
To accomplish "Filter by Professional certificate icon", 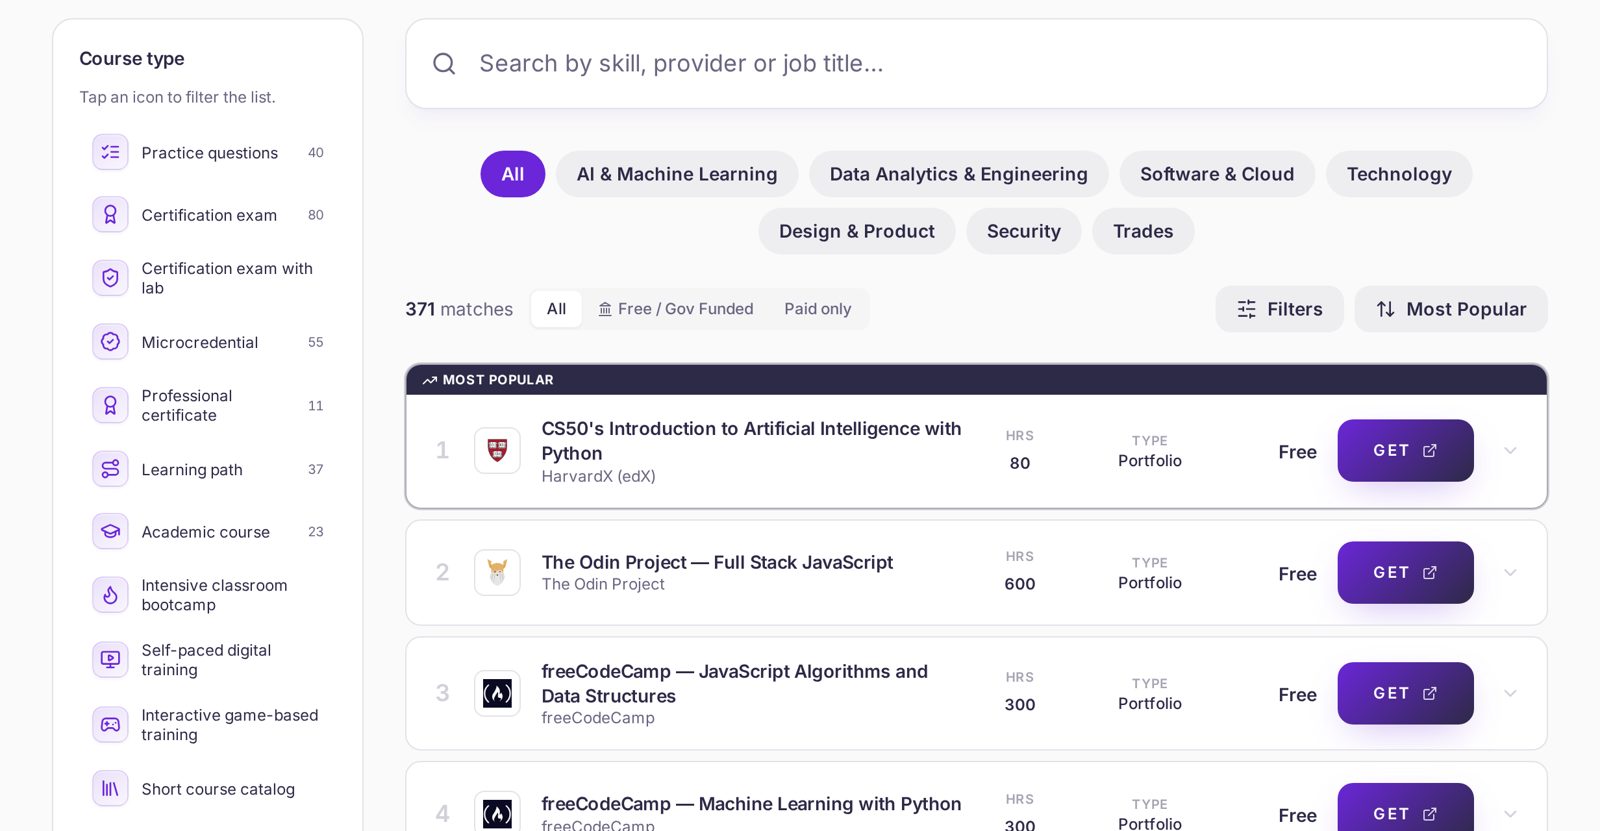I will tap(110, 405).
